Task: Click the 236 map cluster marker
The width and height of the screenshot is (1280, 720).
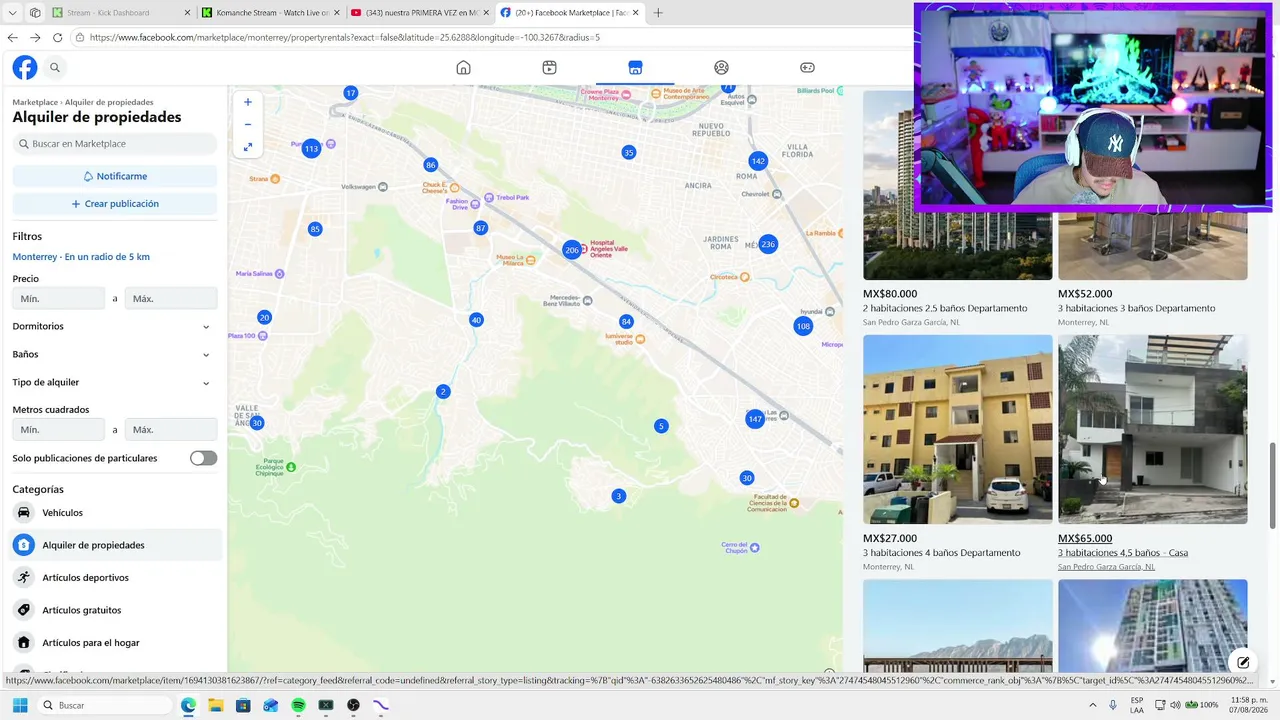Action: click(768, 244)
